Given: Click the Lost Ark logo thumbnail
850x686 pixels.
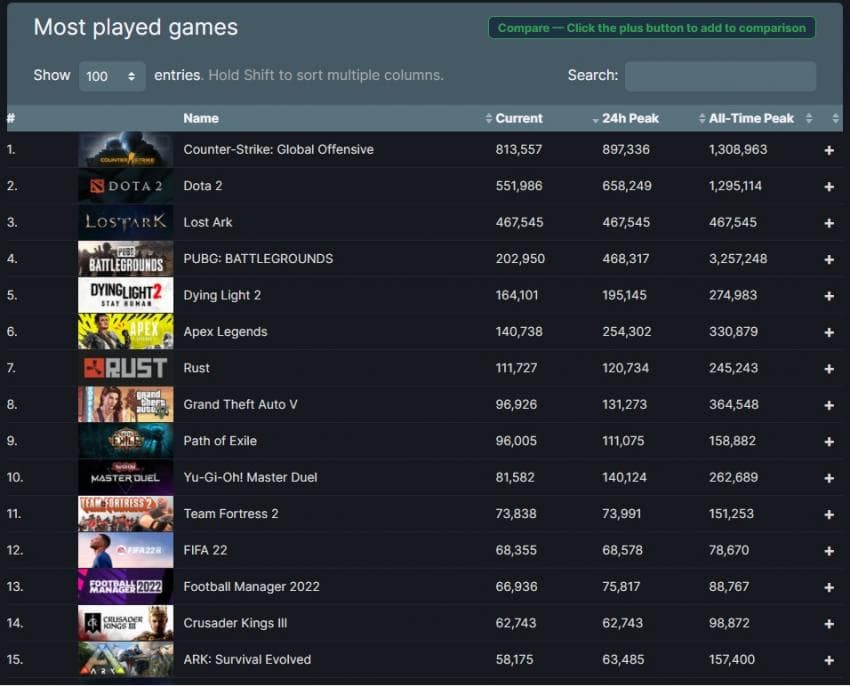Looking at the screenshot, I should [126, 222].
